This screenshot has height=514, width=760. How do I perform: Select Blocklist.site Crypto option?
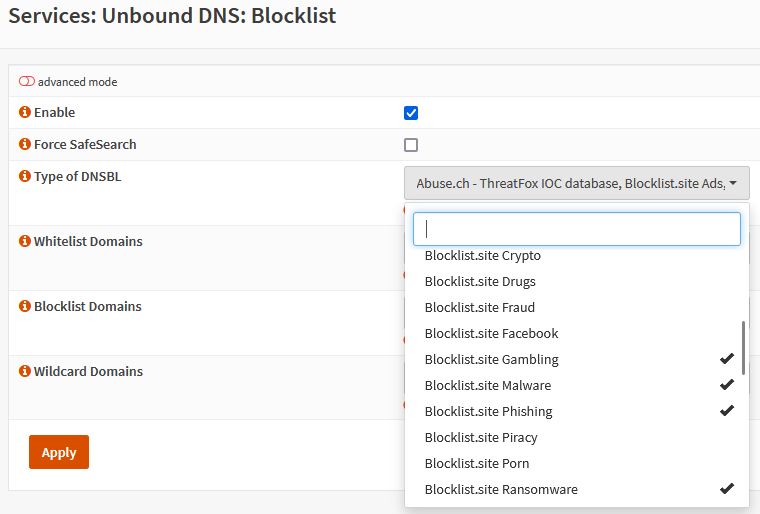483,256
